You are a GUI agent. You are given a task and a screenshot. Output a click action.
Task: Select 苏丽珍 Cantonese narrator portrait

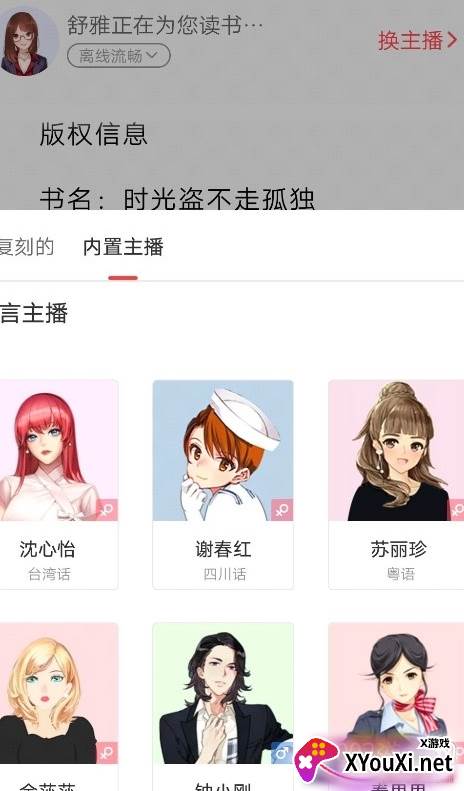396,450
